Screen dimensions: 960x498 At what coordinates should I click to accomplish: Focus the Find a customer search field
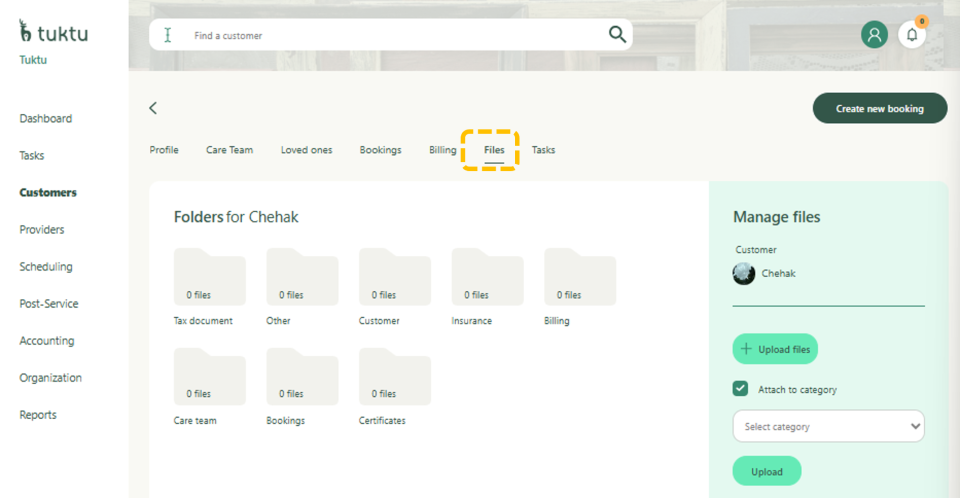click(395, 35)
